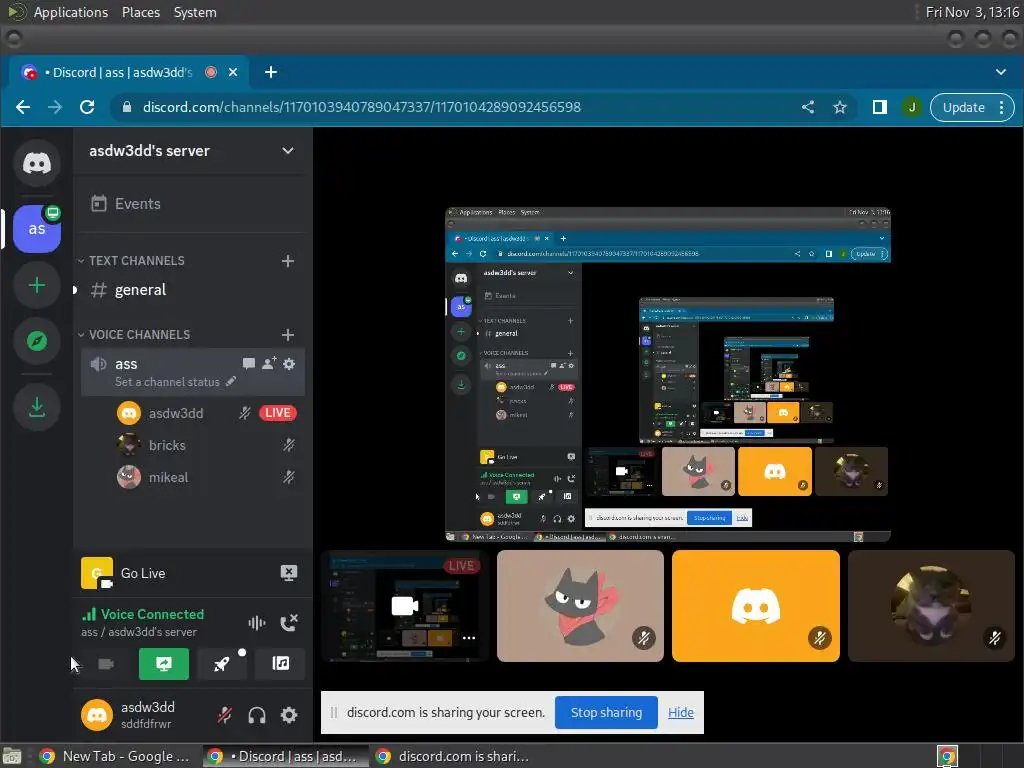Open the soundboard icon

point(281,664)
